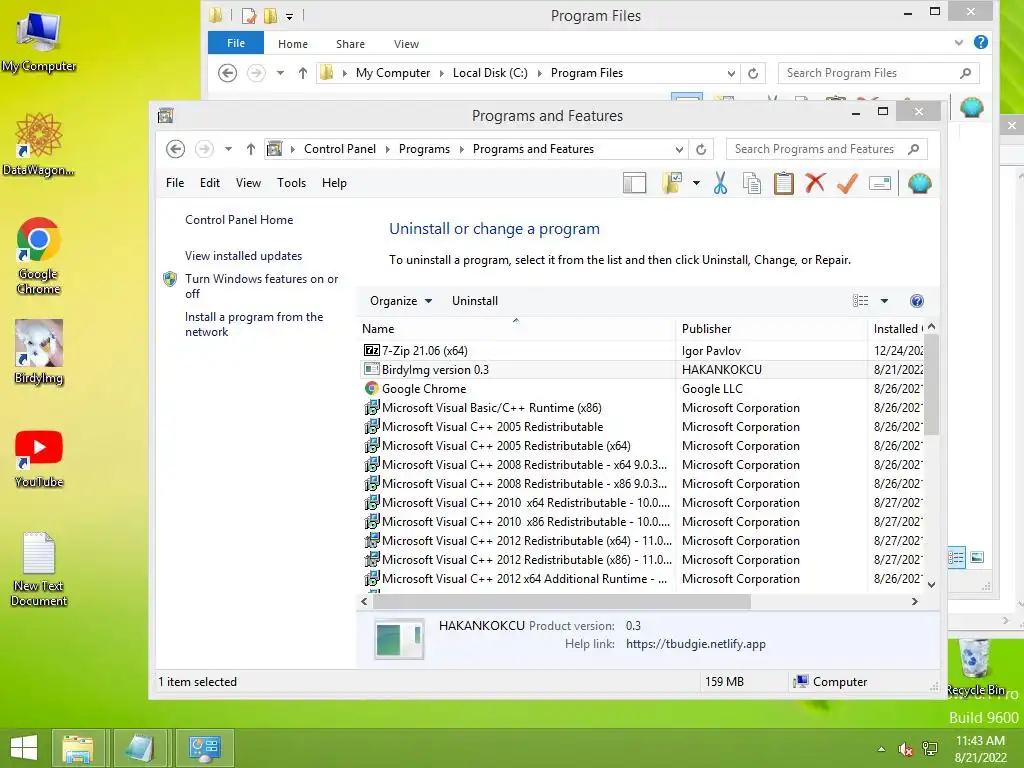Click the folder options toolbar icon
This screenshot has height=768, width=1024.
672,184
